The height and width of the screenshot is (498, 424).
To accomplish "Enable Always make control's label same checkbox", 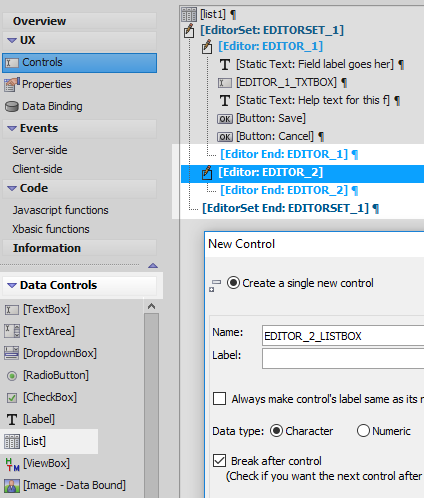I will (x=219, y=399).
